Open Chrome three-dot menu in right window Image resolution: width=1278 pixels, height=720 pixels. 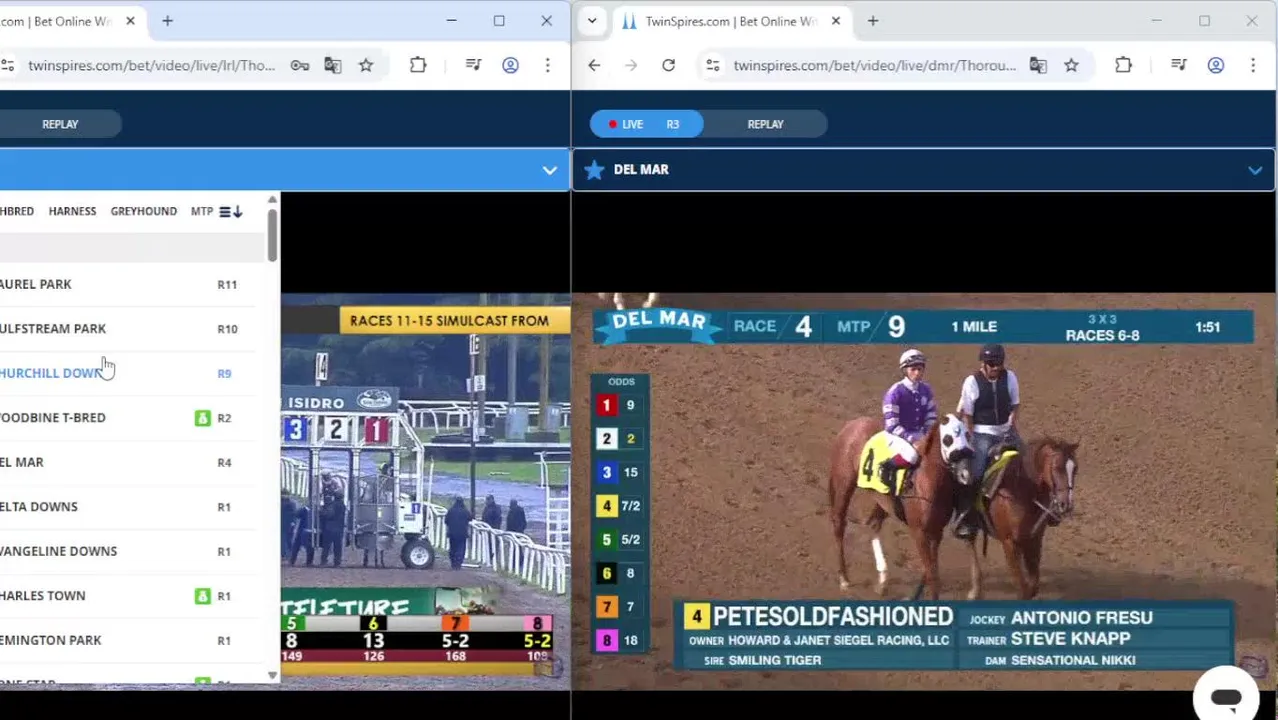1253,66
